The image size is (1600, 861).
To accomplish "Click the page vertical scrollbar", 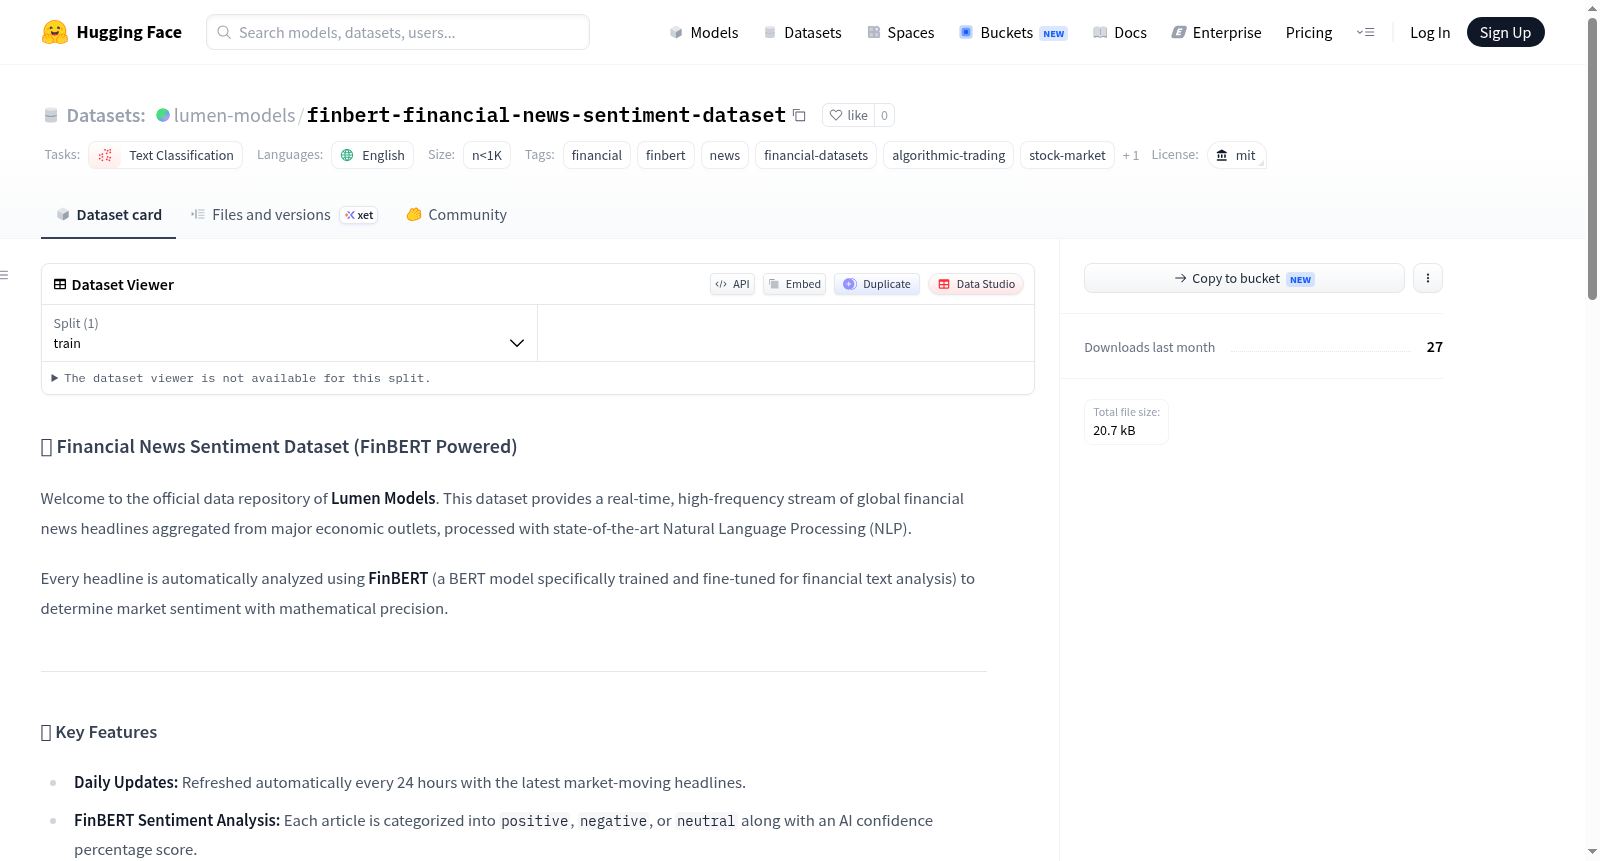I will (1592, 160).
